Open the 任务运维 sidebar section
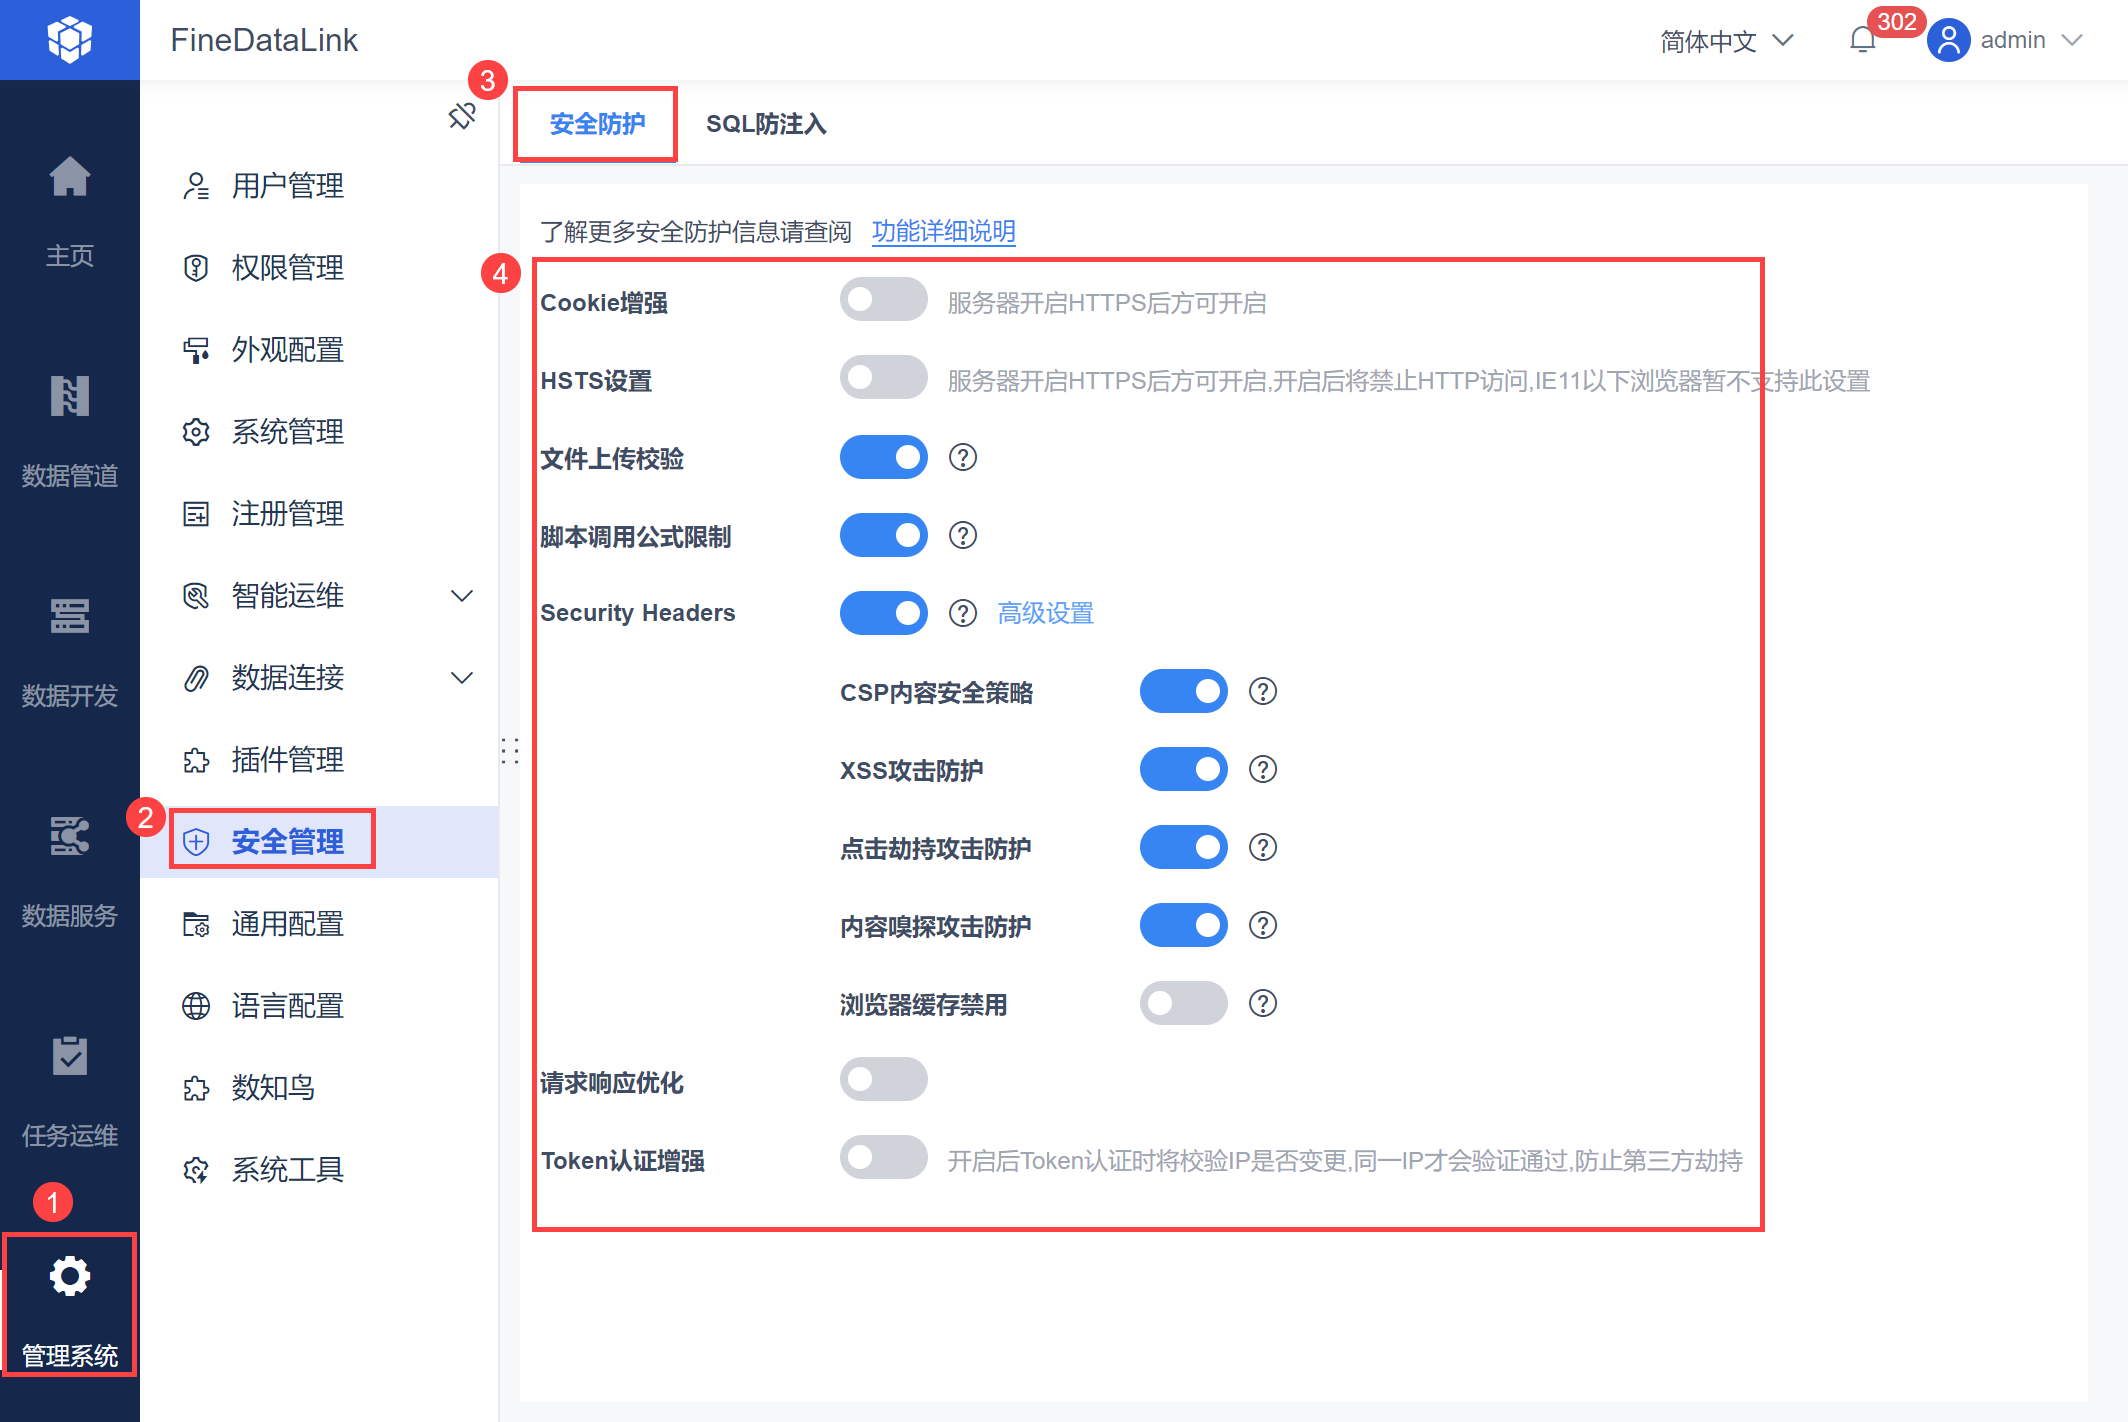Image resolution: width=2128 pixels, height=1422 pixels. pos(70,1057)
